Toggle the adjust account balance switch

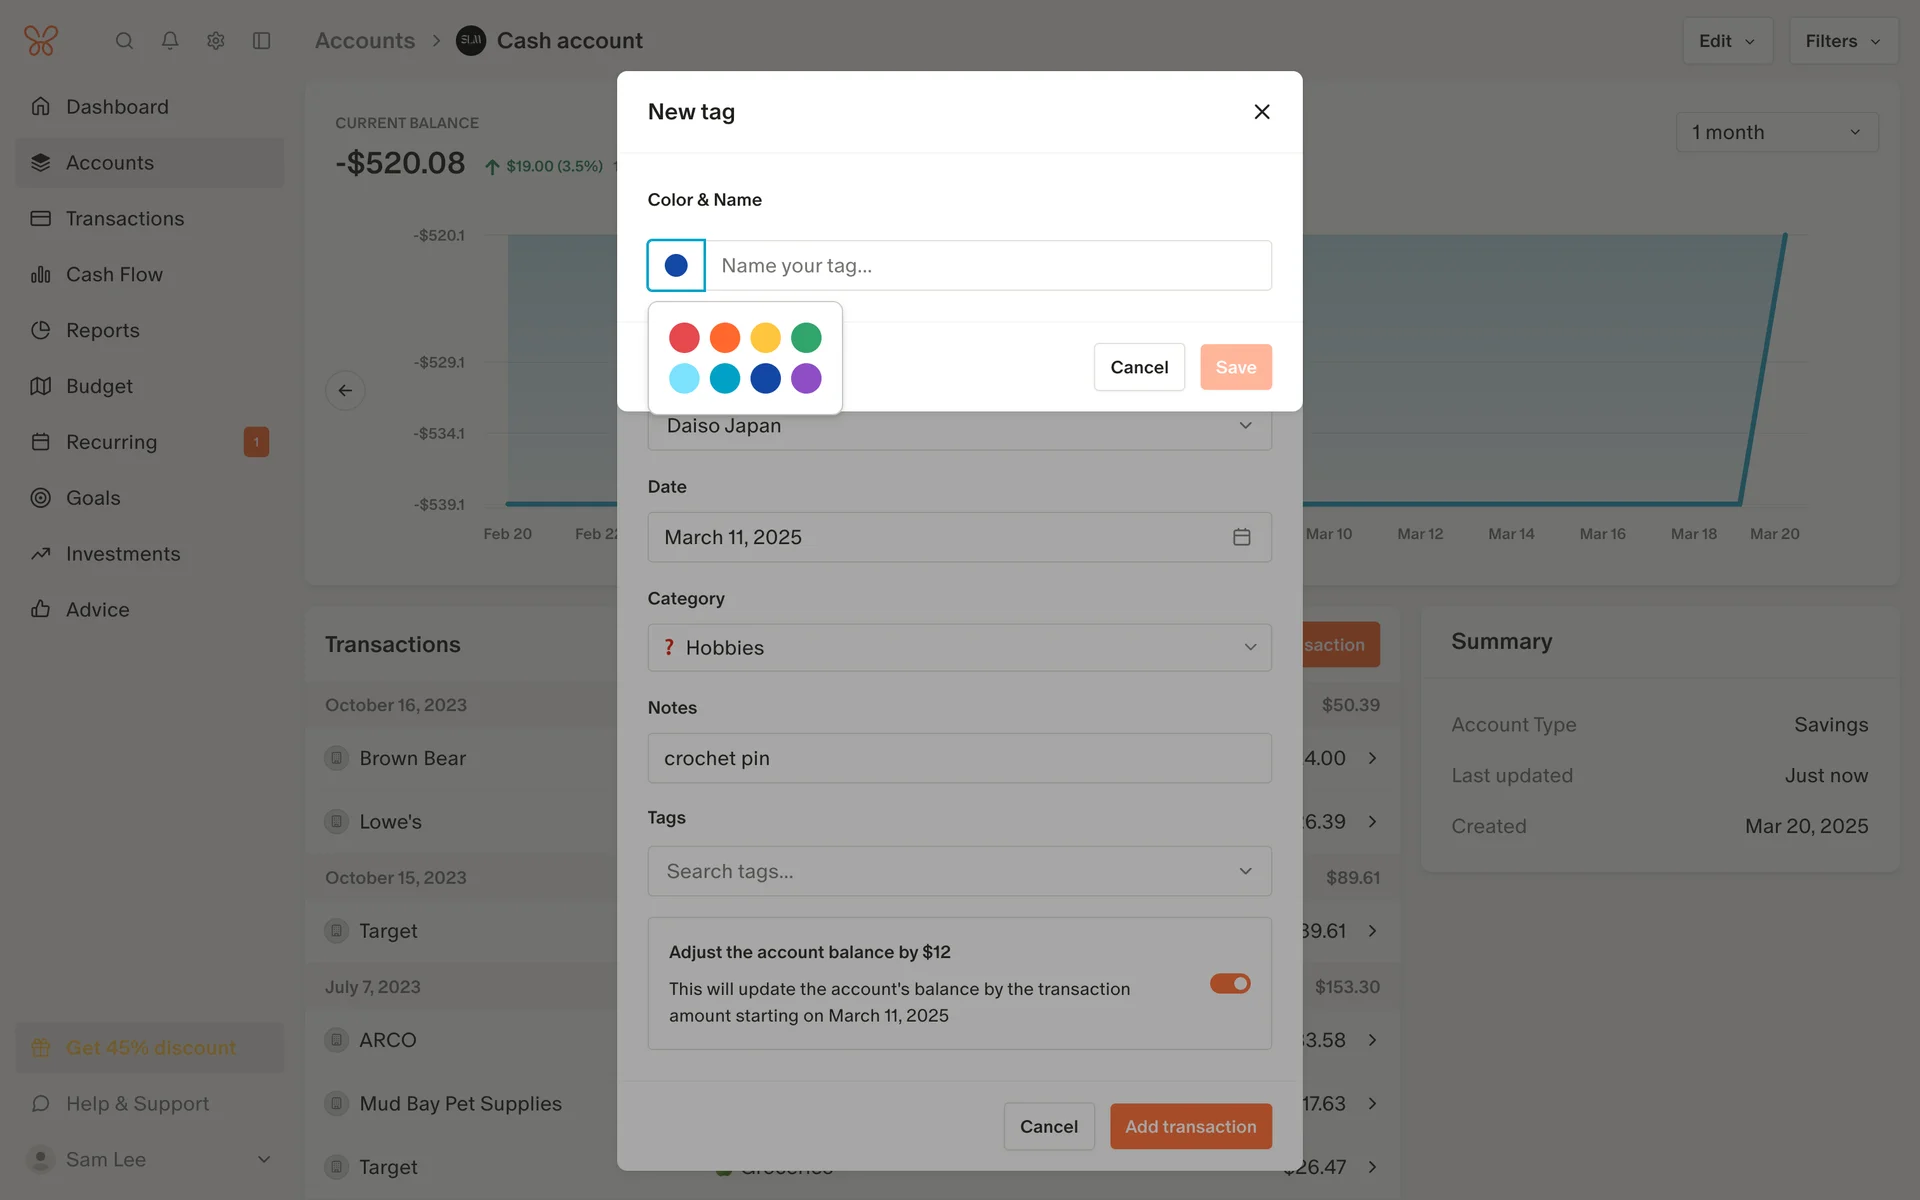click(x=1229, y=984)
